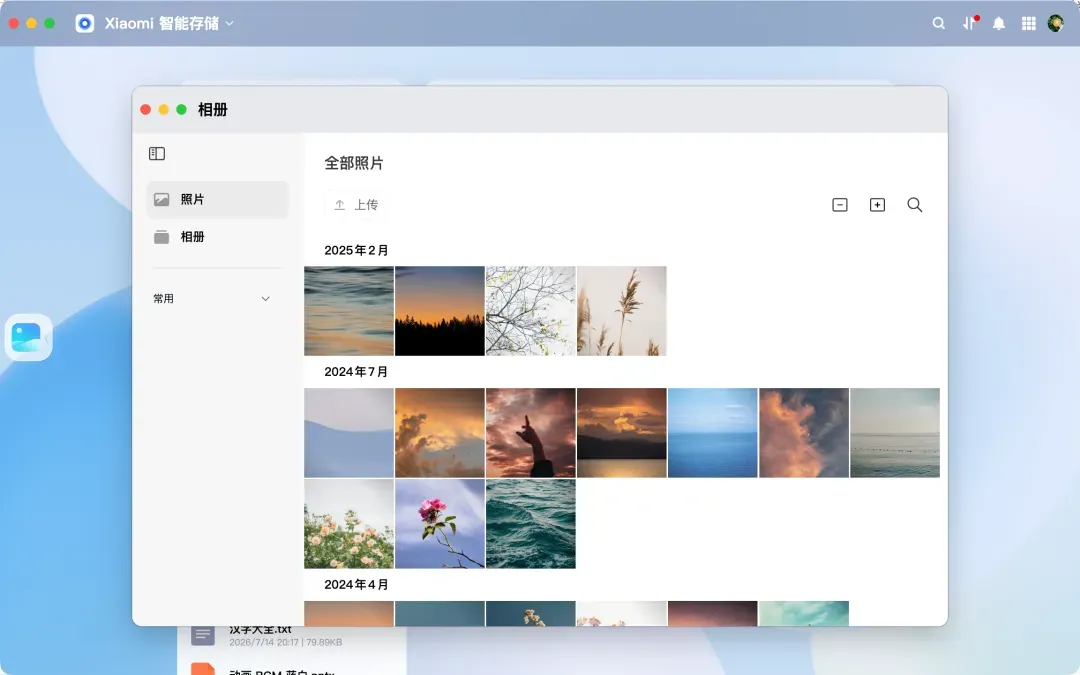The image size is (1080, 675).
Task: Open the search icon in album toolbar
Action: click(914, 205)
